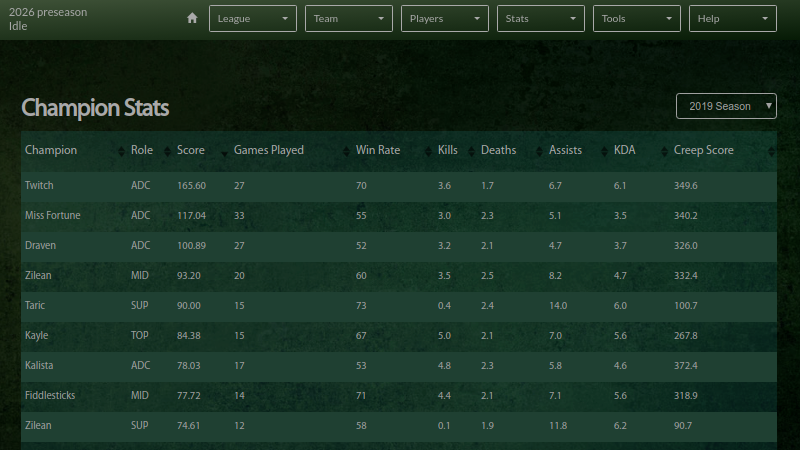Click Miss Fortune's games played 33
The width and height of the screenshot is (800, 450).
click(x=239, y=216)
